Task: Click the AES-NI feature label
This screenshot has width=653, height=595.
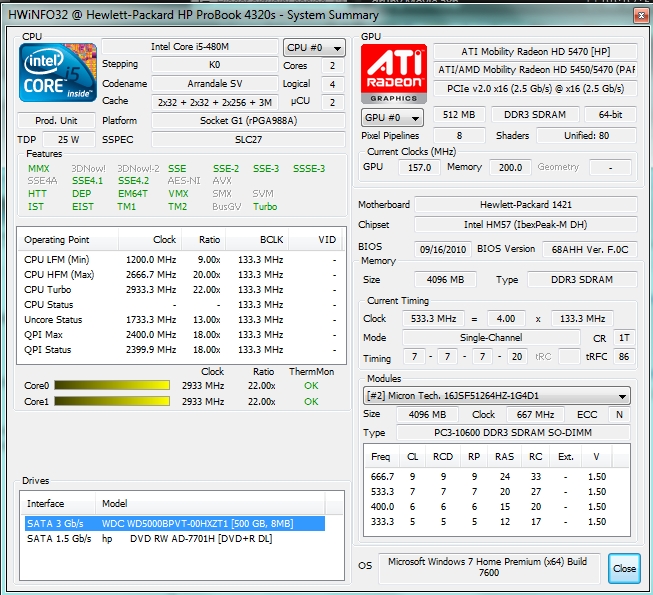Action: (184, 181)
